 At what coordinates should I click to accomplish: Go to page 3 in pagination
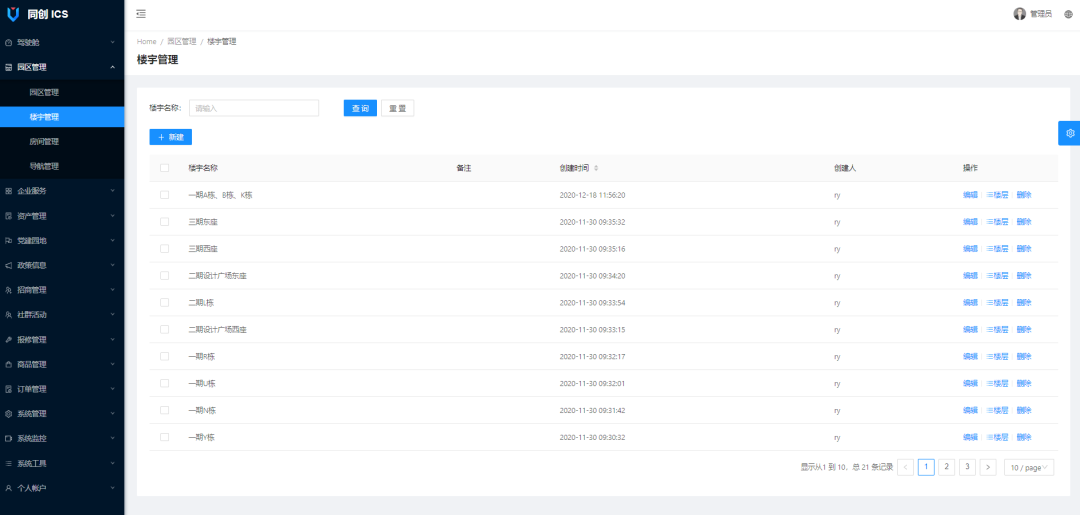(x=968, y=467)
